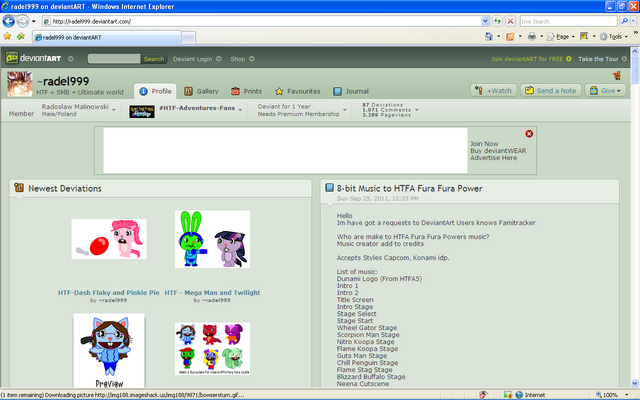640x400 pixels.
Task: Expand the Deviations stats dropdown arrow
Action: point(416,110)
